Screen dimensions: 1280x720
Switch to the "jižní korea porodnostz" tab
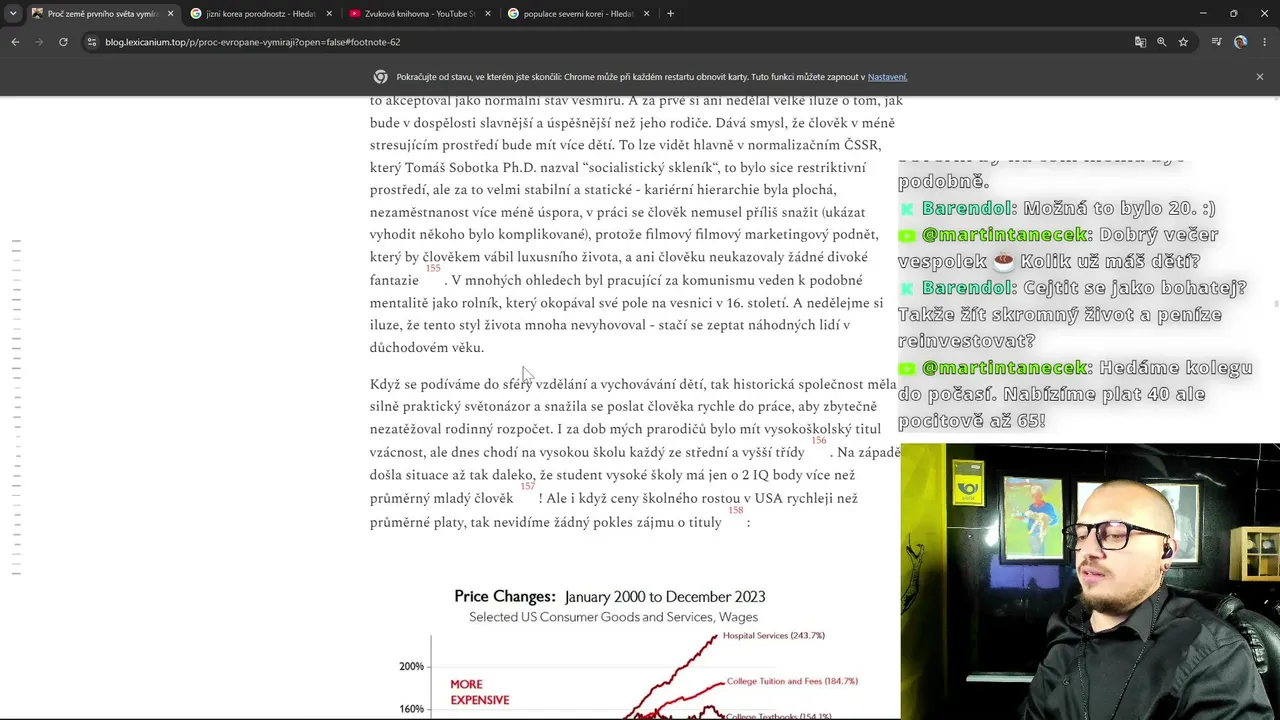[262, 14]
